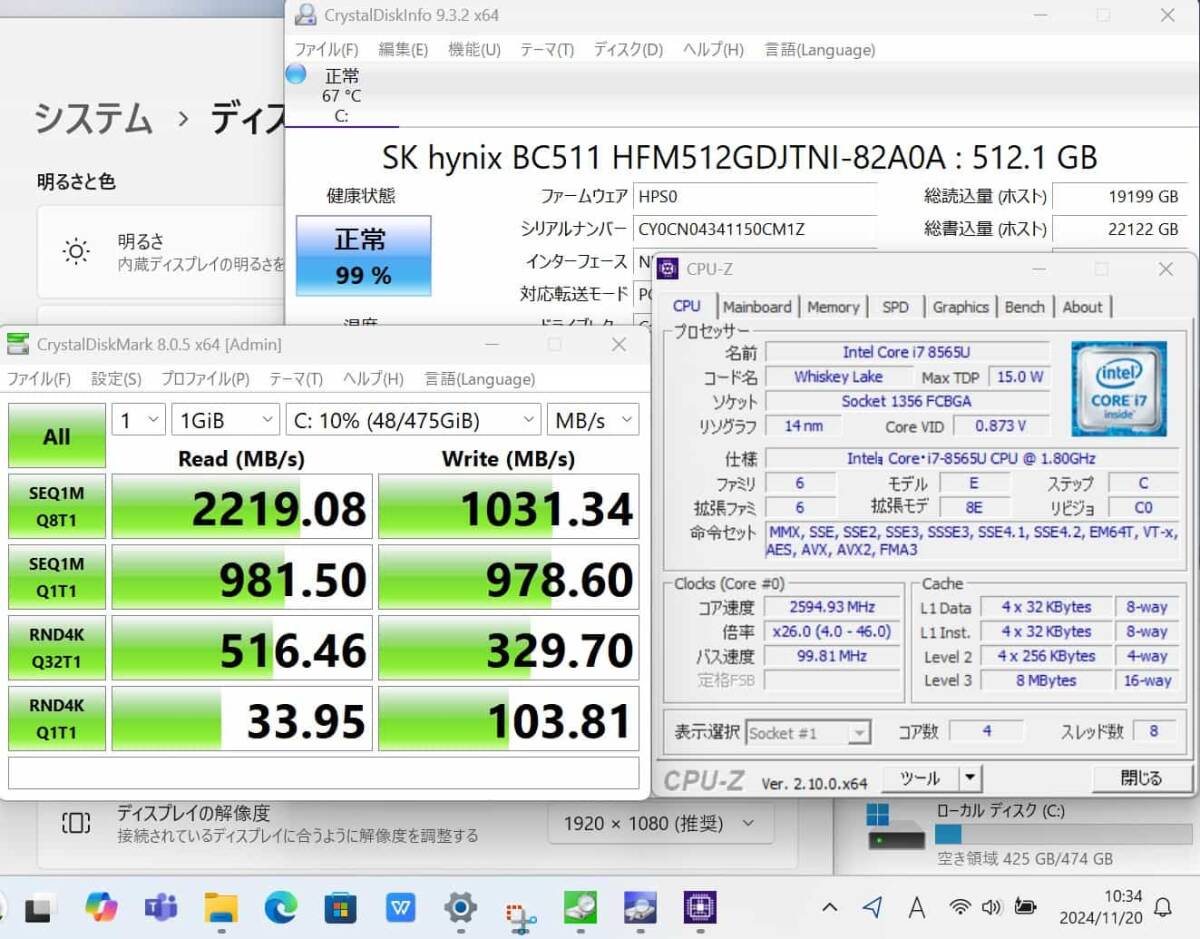Viewport: 1200px width, 939px height.
Task: Run SEQ1M Q8T1 benchmark
Action: [x=57, y=506]
